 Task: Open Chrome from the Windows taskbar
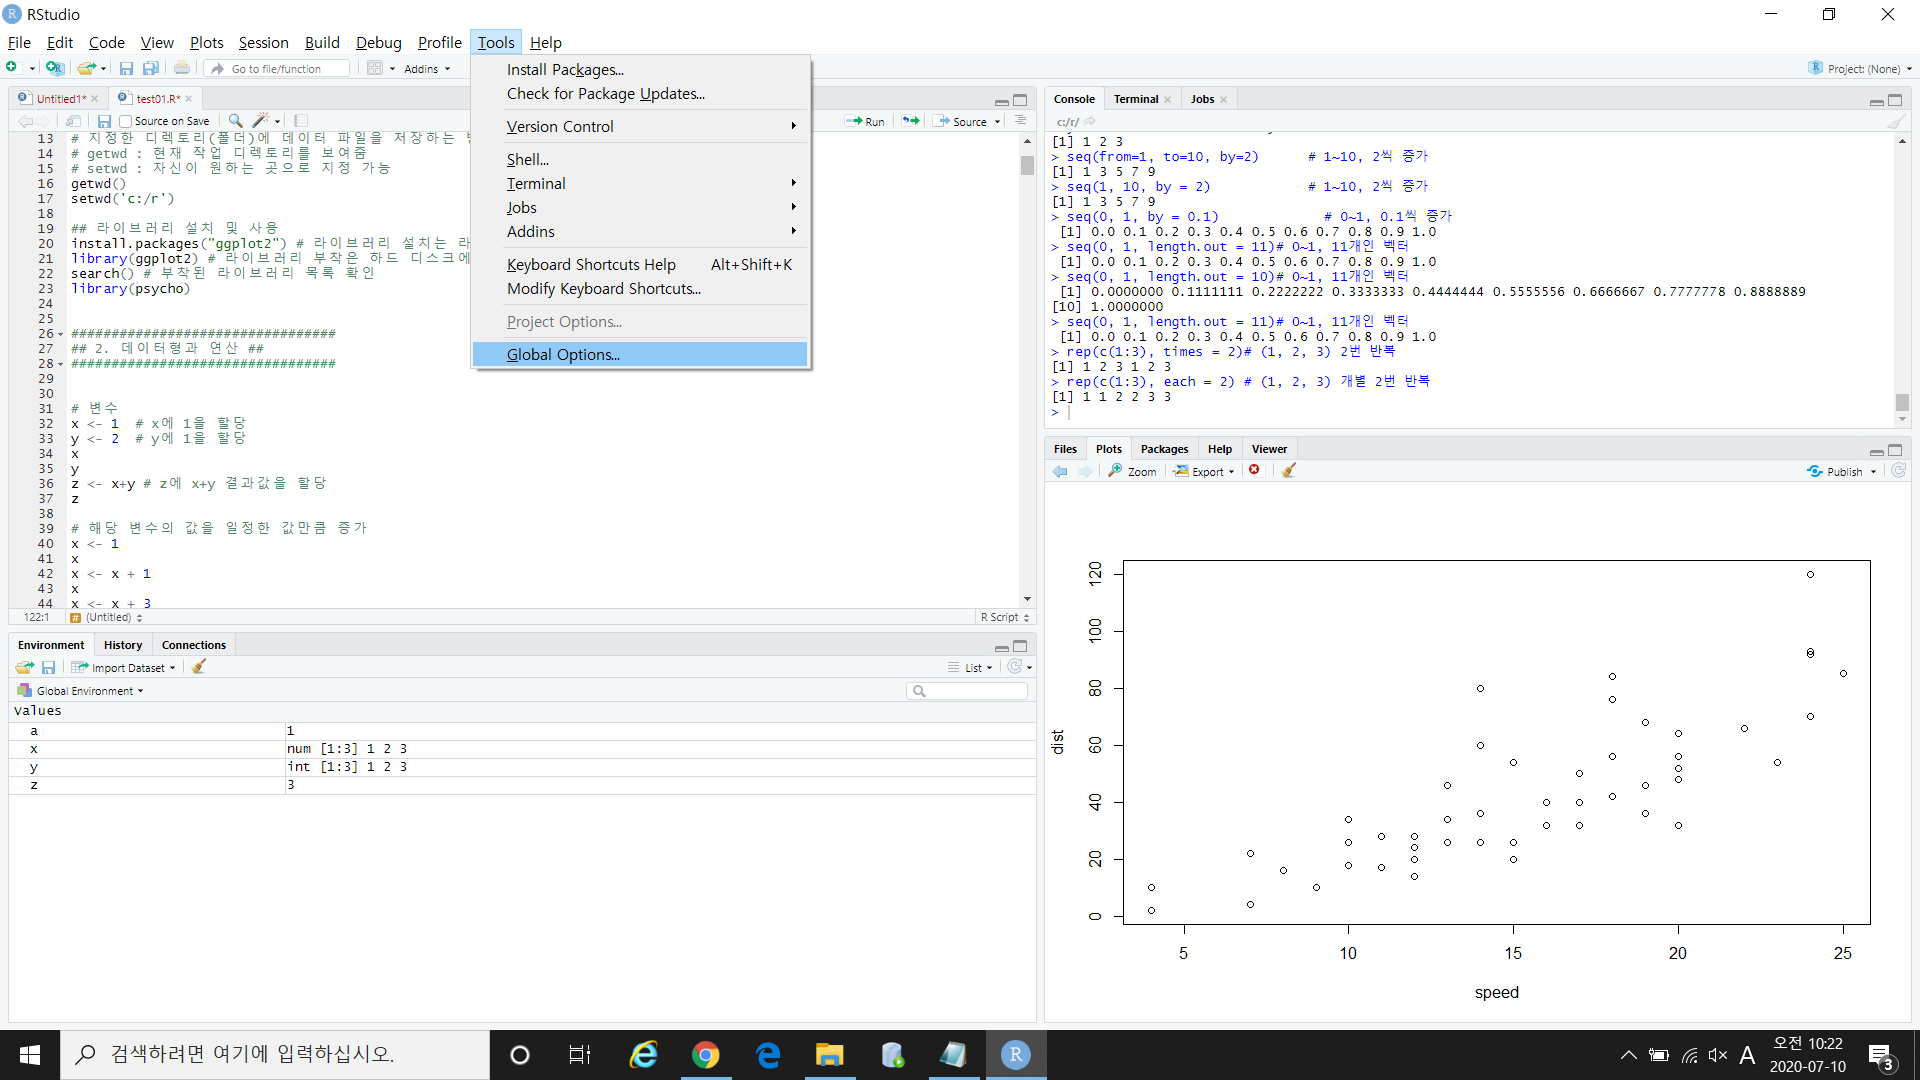click(706, 1055)
